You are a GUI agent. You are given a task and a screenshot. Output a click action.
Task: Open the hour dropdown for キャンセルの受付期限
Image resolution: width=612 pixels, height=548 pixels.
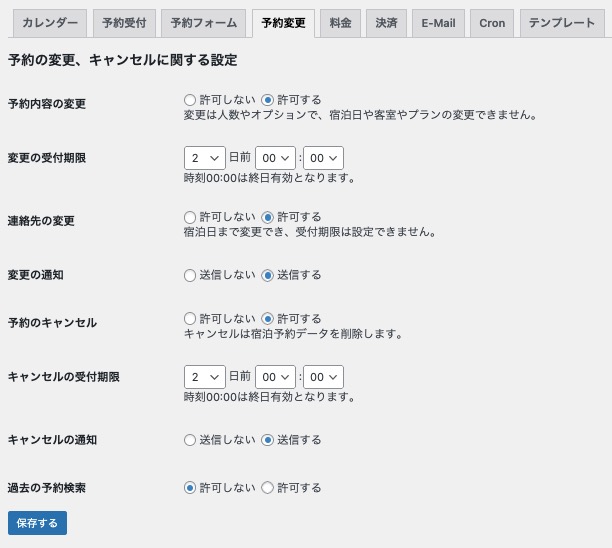pyautogui.click(x=275, y=377)
